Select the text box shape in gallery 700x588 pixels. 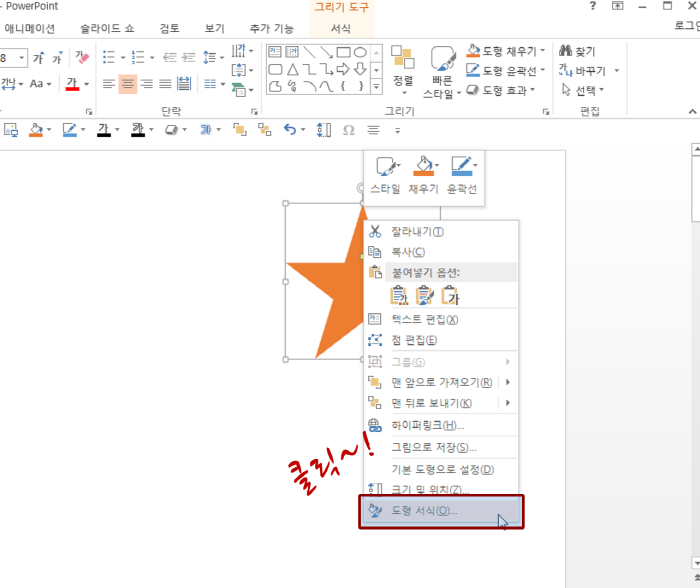275,52
